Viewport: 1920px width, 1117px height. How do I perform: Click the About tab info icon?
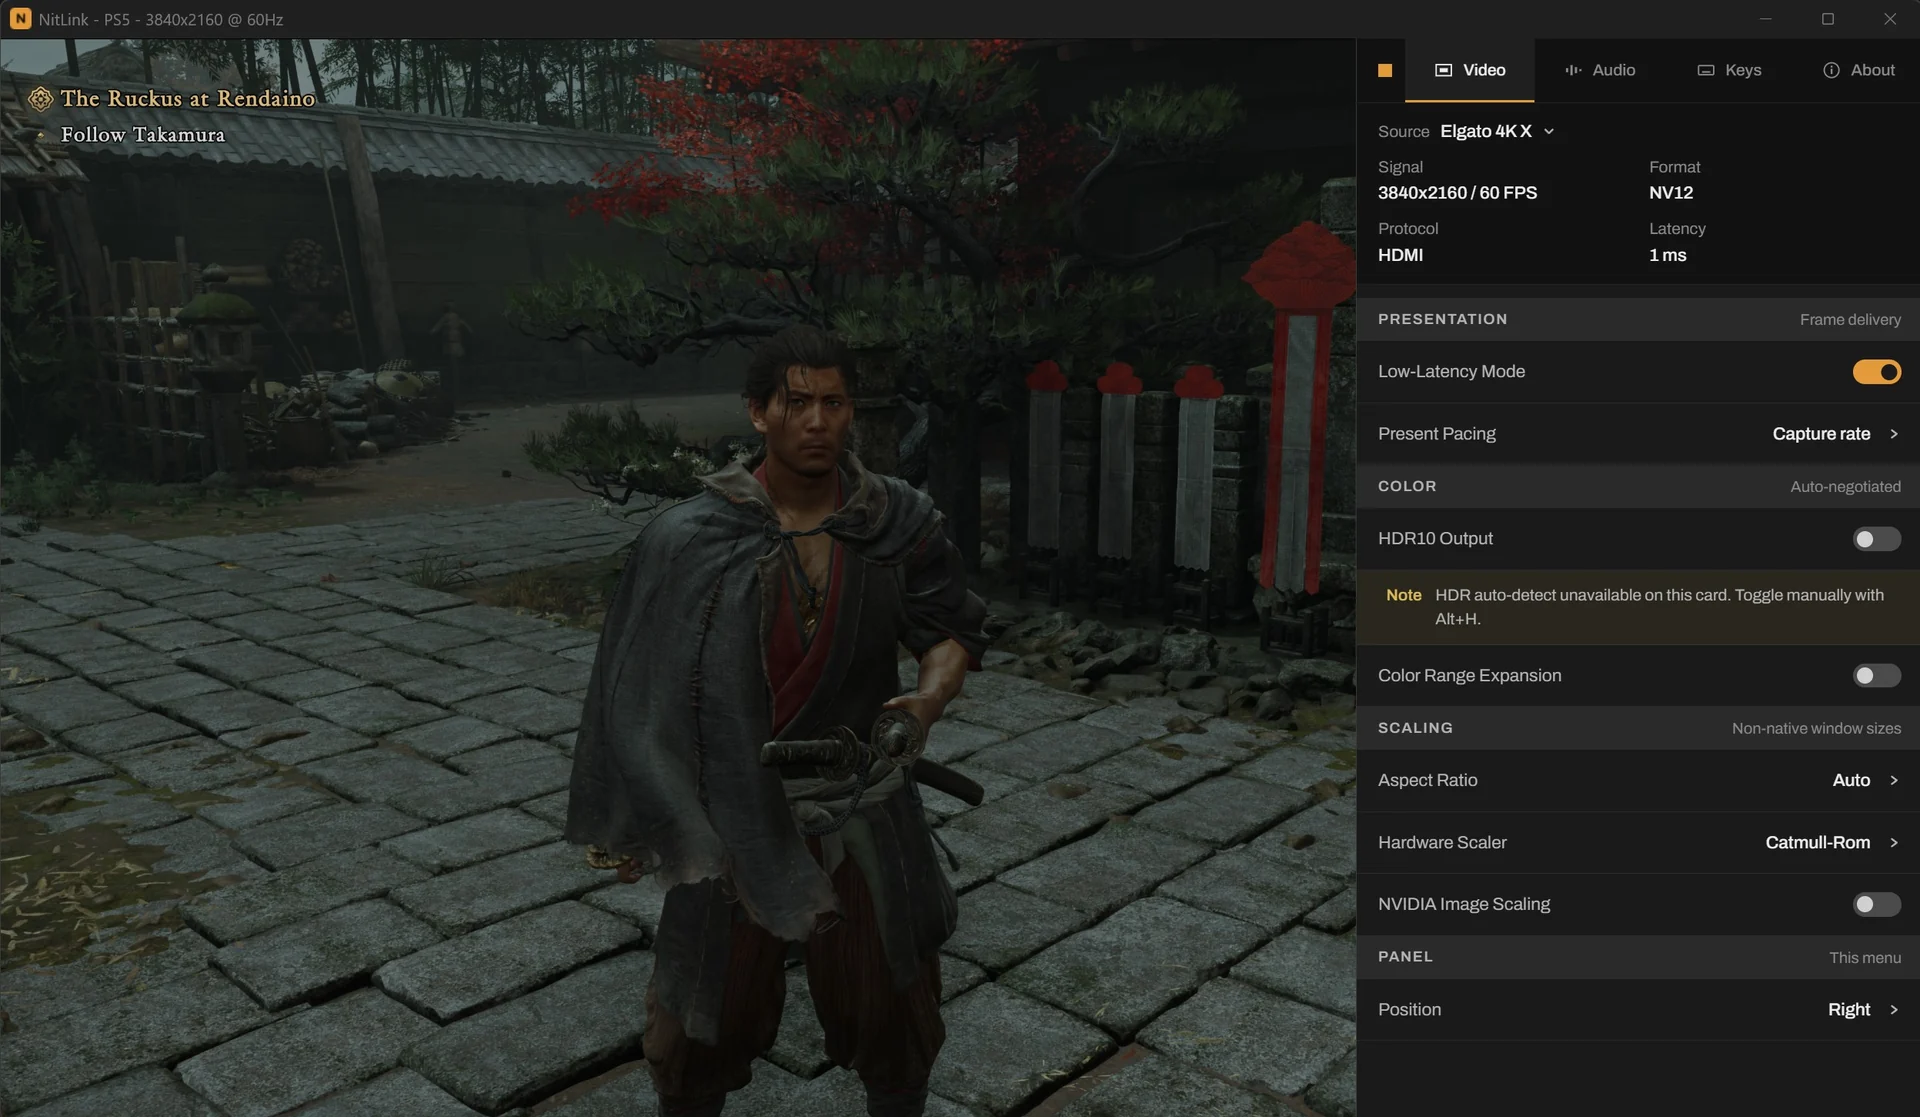[x=1831, y=70]
